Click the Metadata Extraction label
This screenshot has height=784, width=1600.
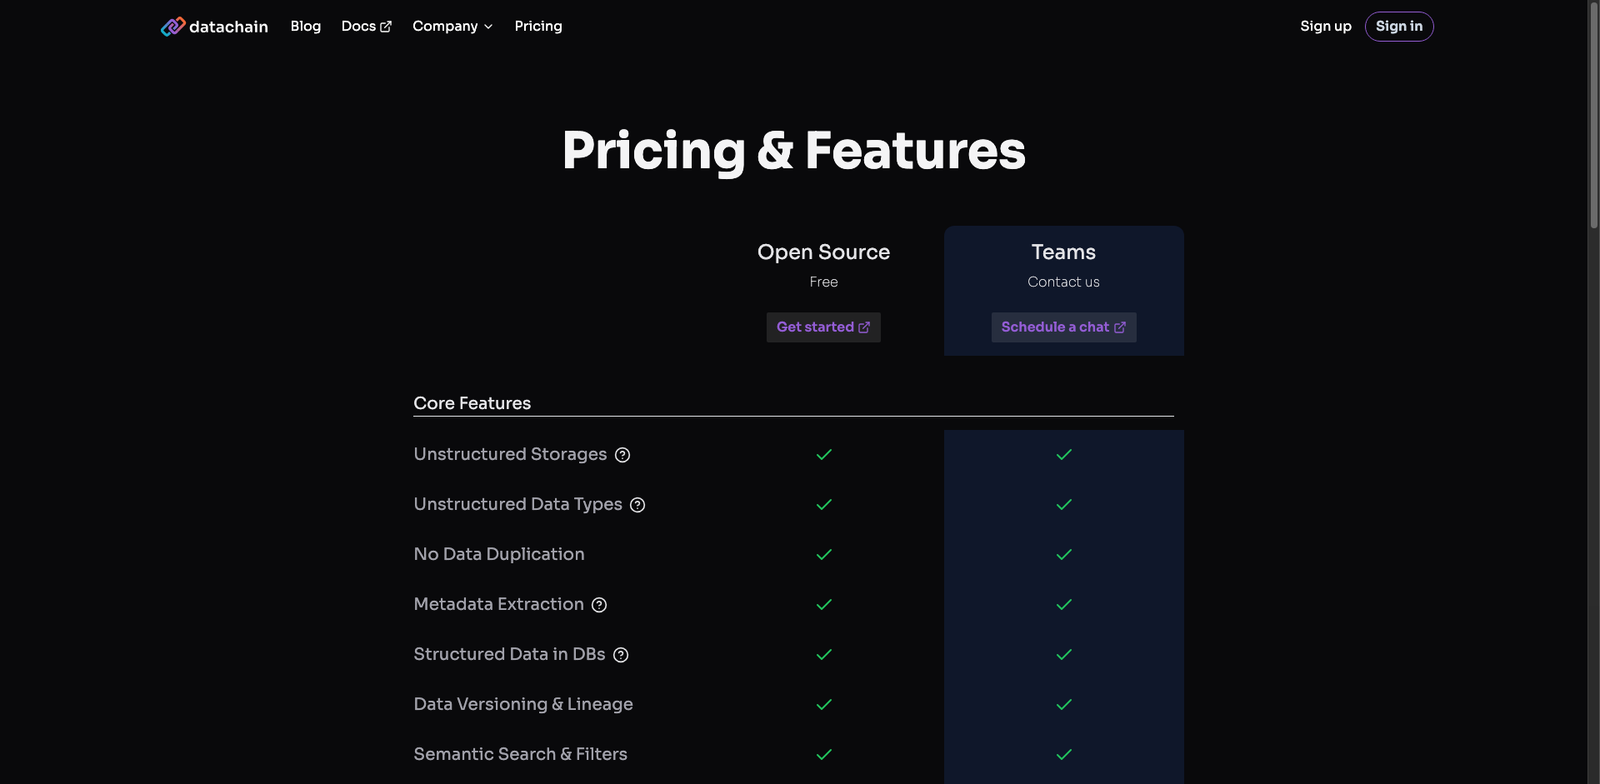point(499,604)
